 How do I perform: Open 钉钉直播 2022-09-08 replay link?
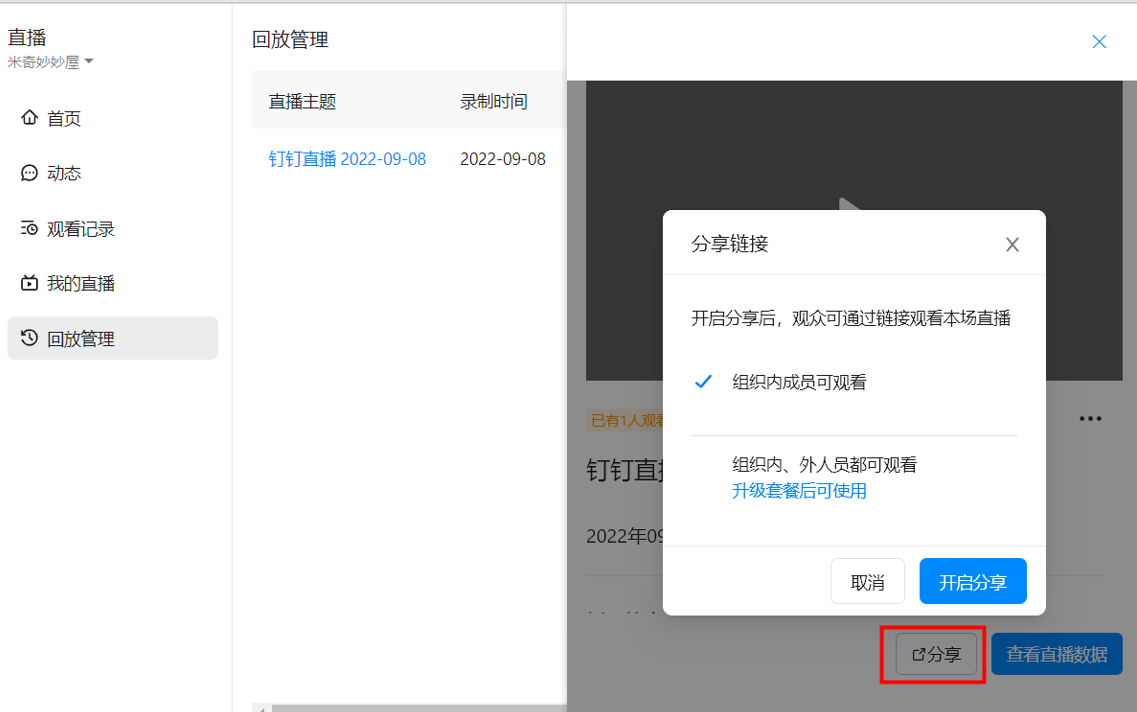(347, 159)
